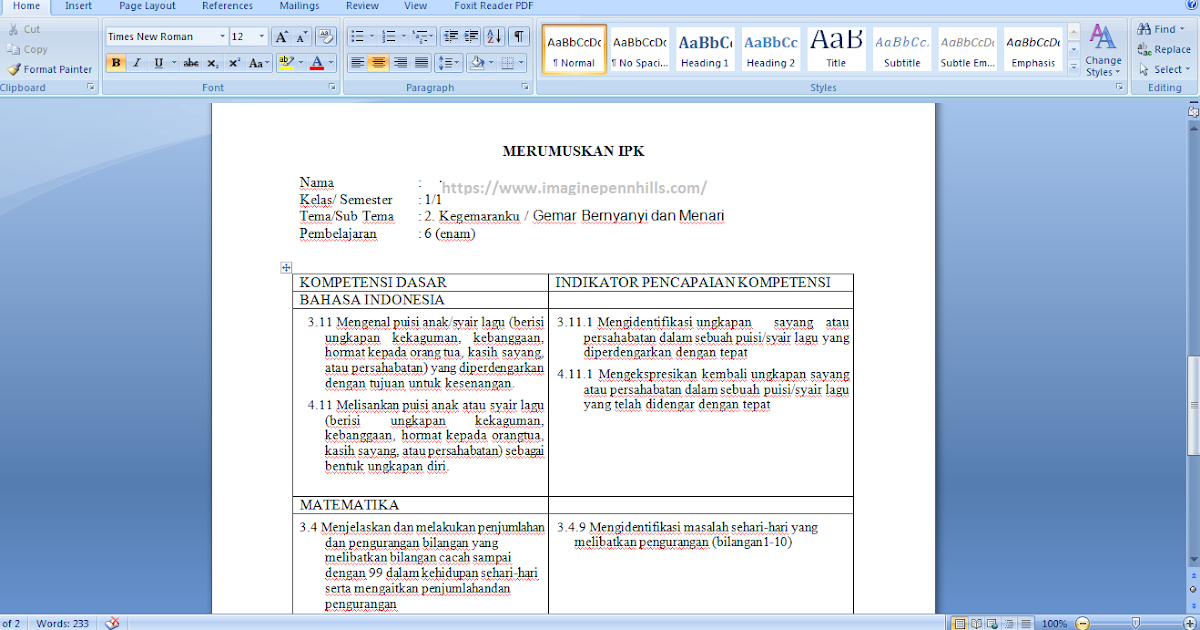Click the proofing errors status icon

coord(112,623)
